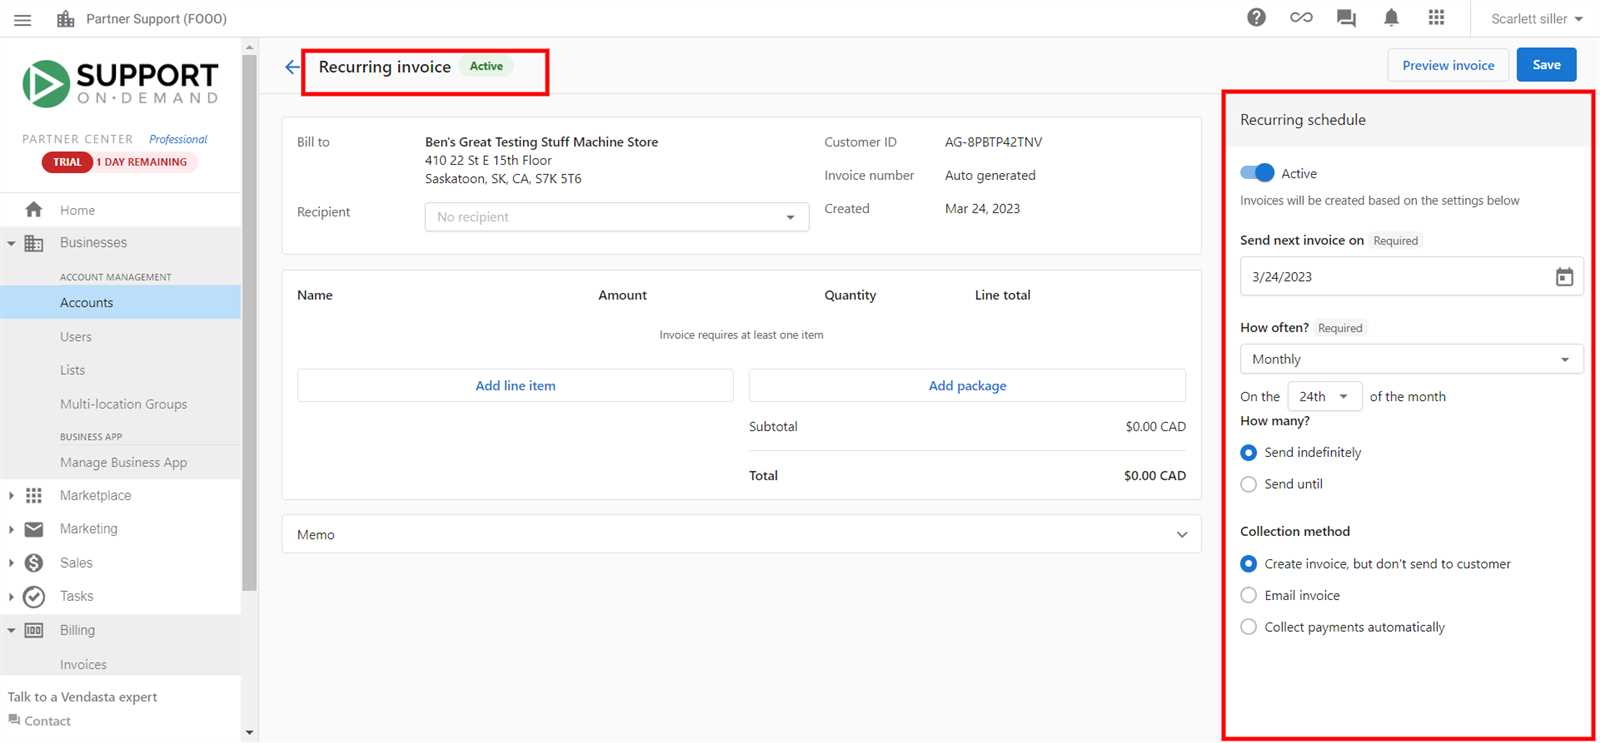Open the Scarlett siller user menu

click(x=1536, y=19)
